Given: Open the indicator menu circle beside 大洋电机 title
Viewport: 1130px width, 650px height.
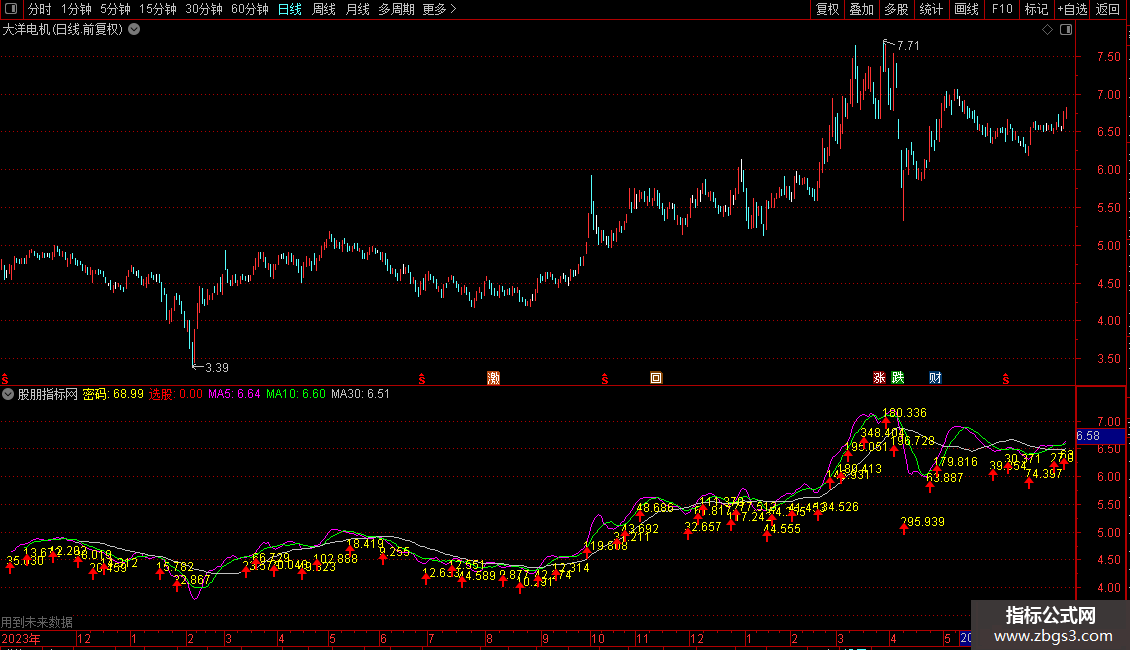Looking at the screenshot, I should click(x=134, y=30).
